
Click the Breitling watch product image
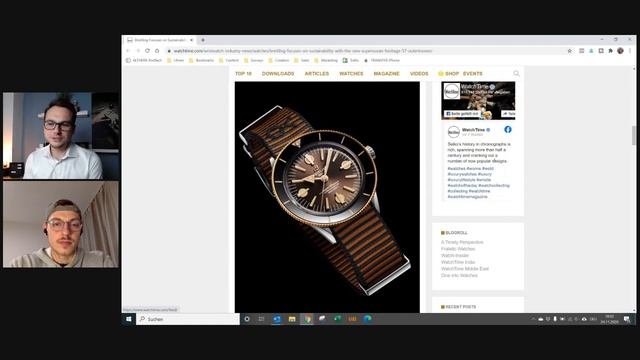point(327,197)
